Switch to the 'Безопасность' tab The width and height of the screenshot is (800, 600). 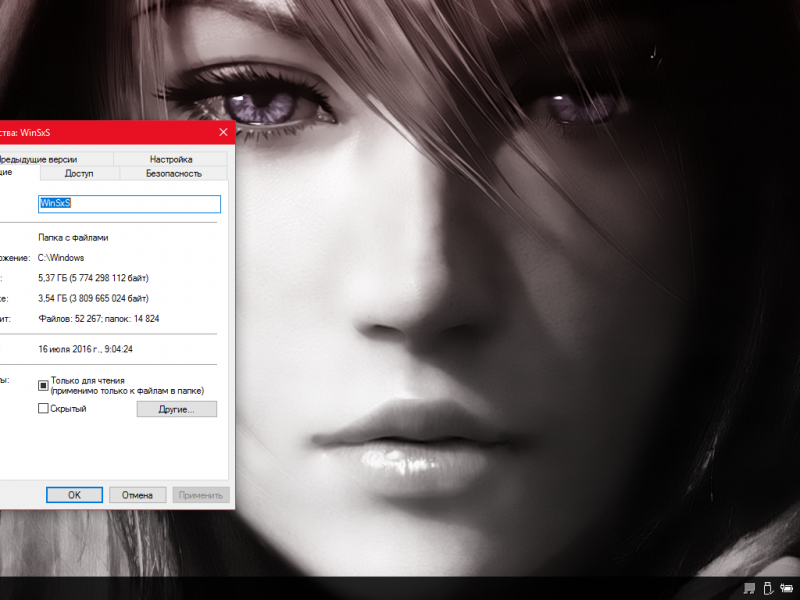(x=173, y=173)
